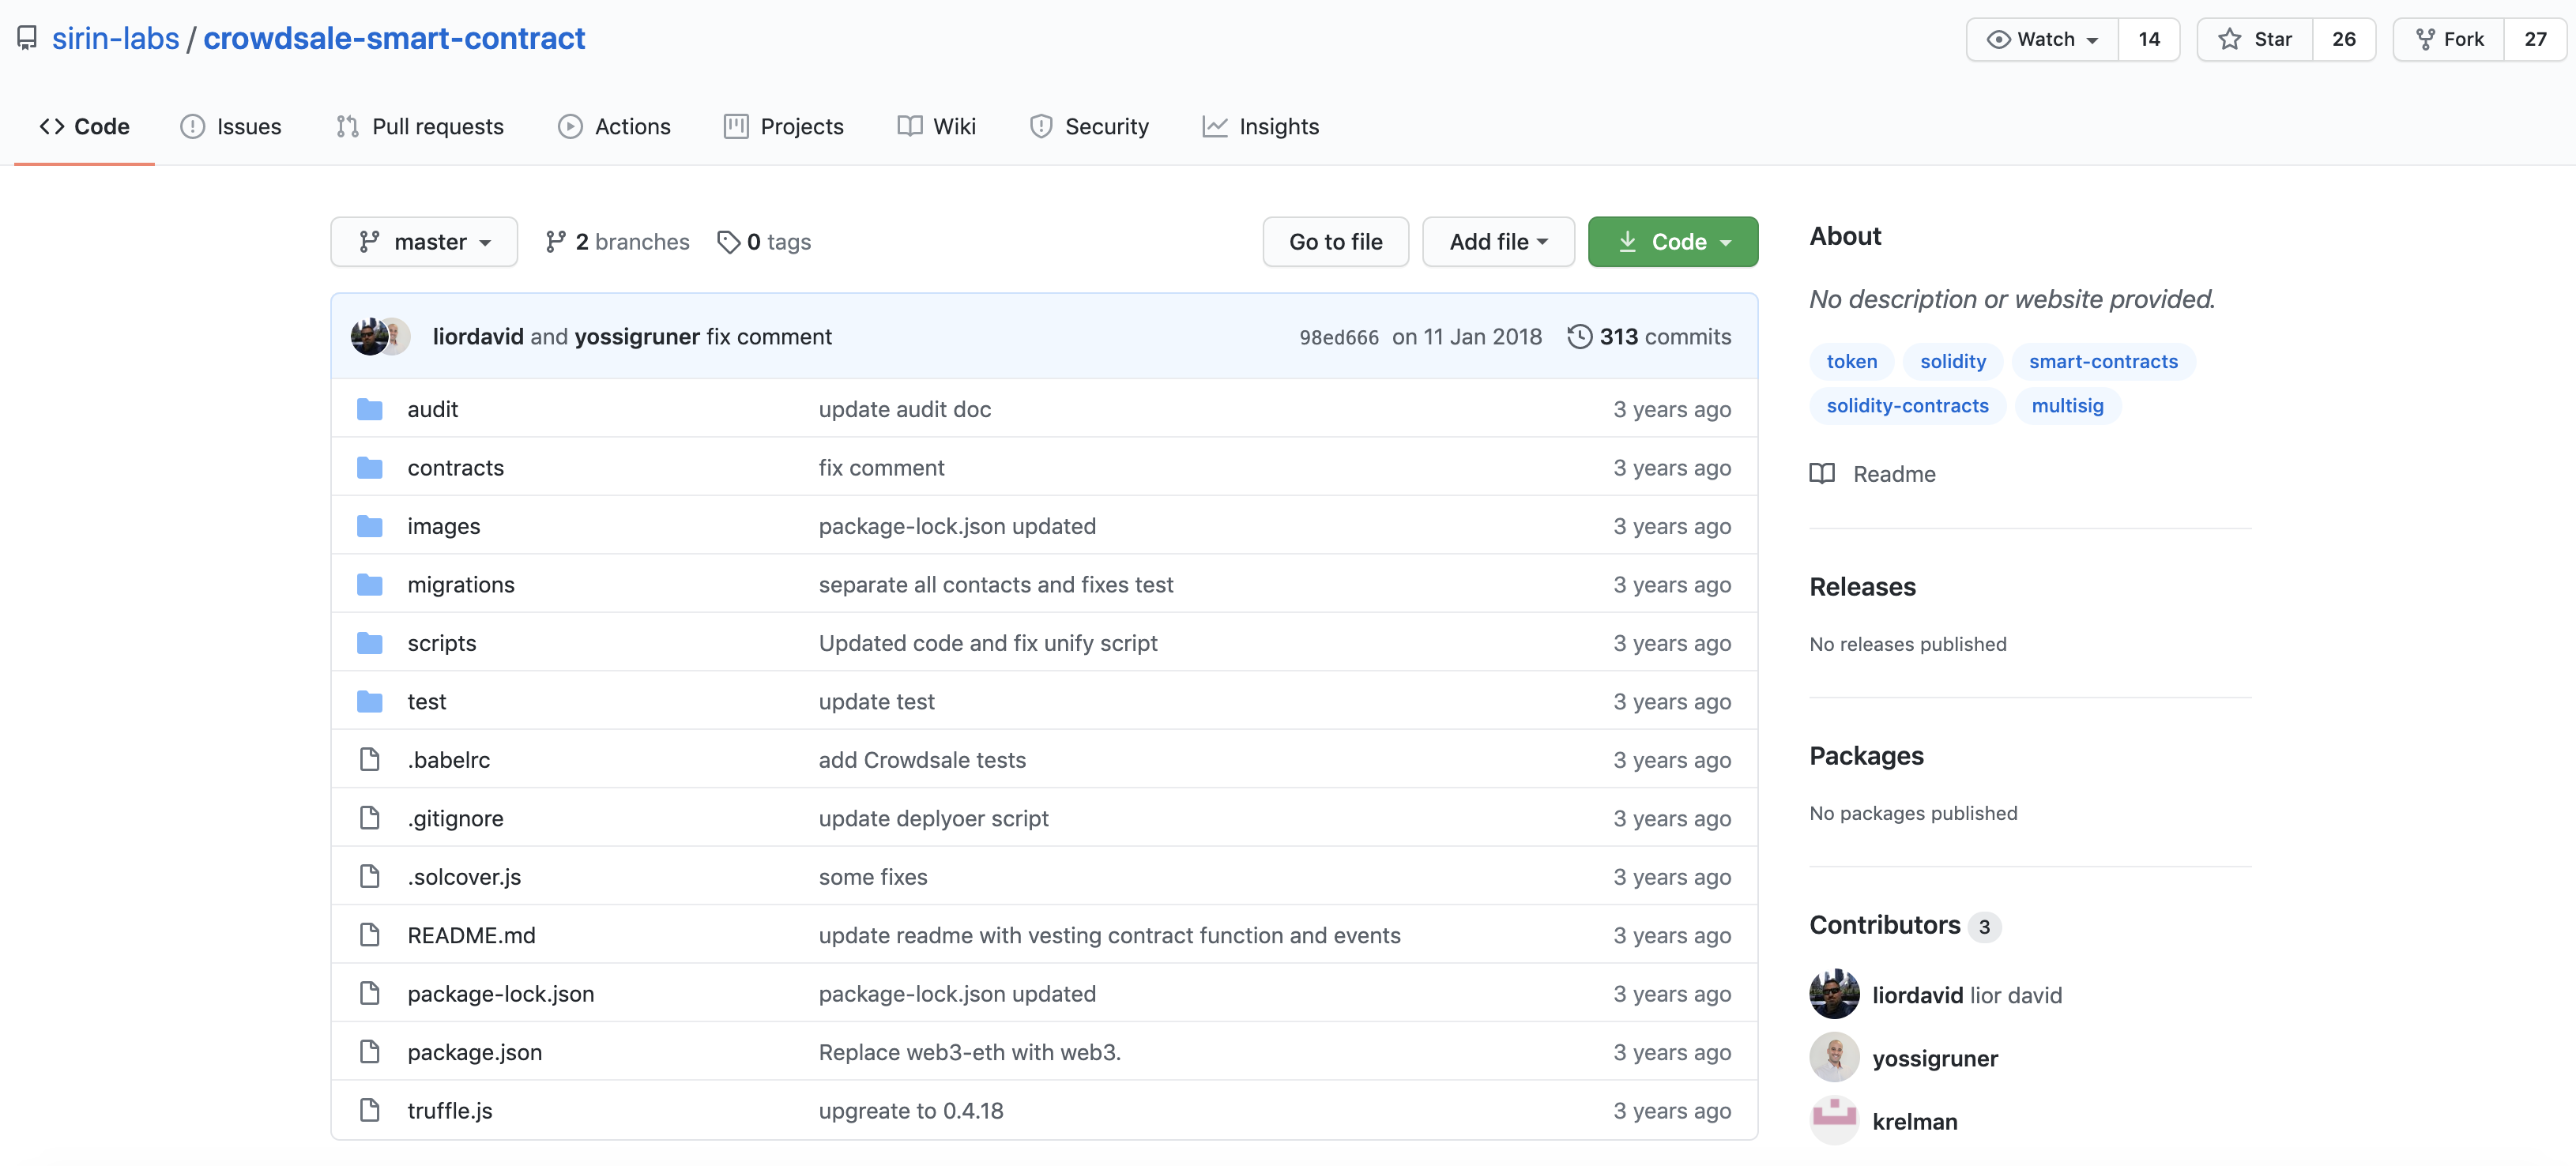Star the repository
This screenshot has height=1166, width=2576.
[2255, 39]
